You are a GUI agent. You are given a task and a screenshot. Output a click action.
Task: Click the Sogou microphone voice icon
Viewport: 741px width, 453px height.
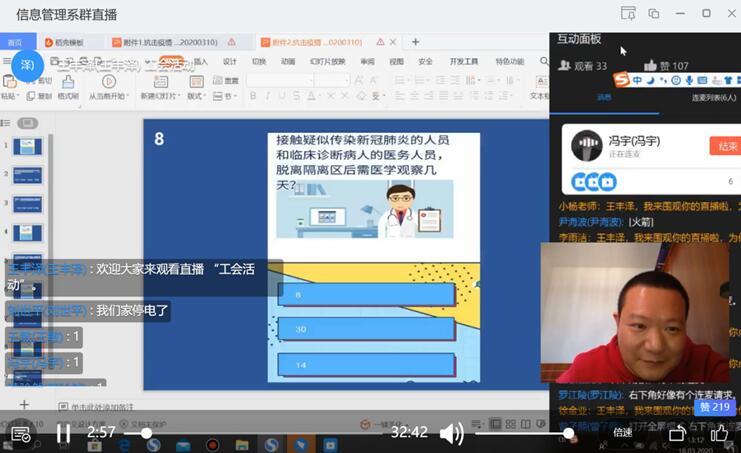click(x=689, y=80)
